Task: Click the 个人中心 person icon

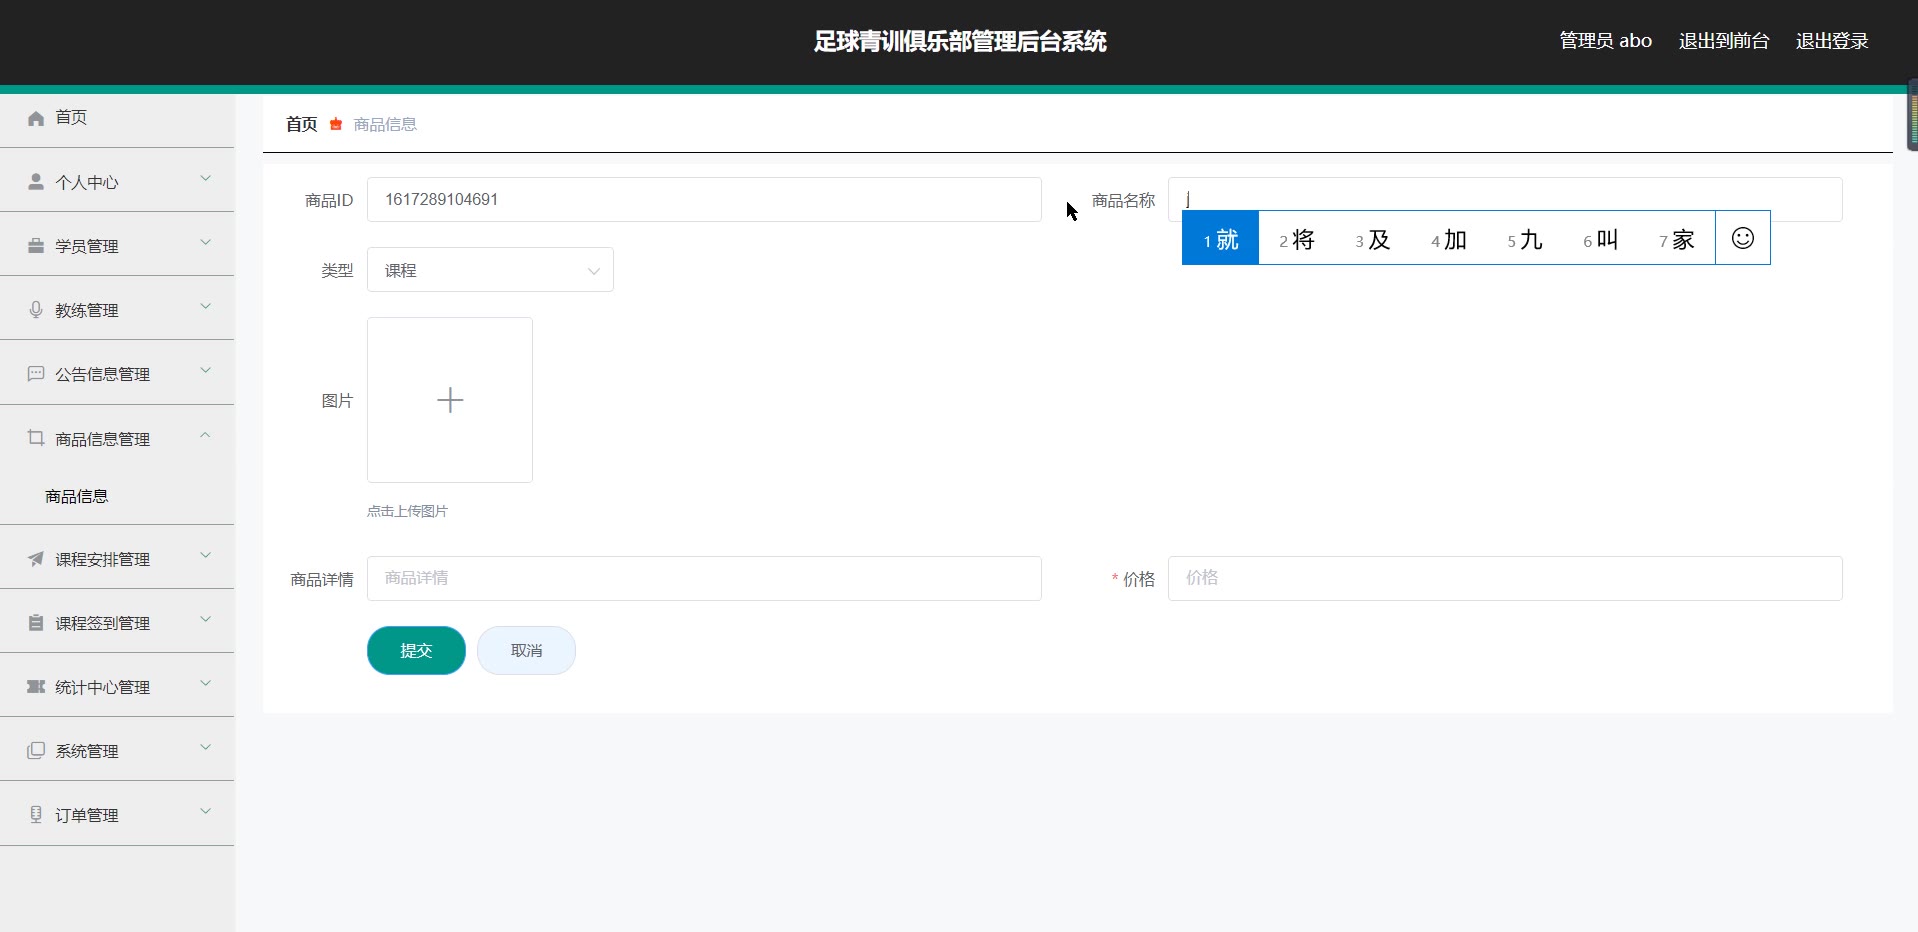Action: [x=36, y=182]
